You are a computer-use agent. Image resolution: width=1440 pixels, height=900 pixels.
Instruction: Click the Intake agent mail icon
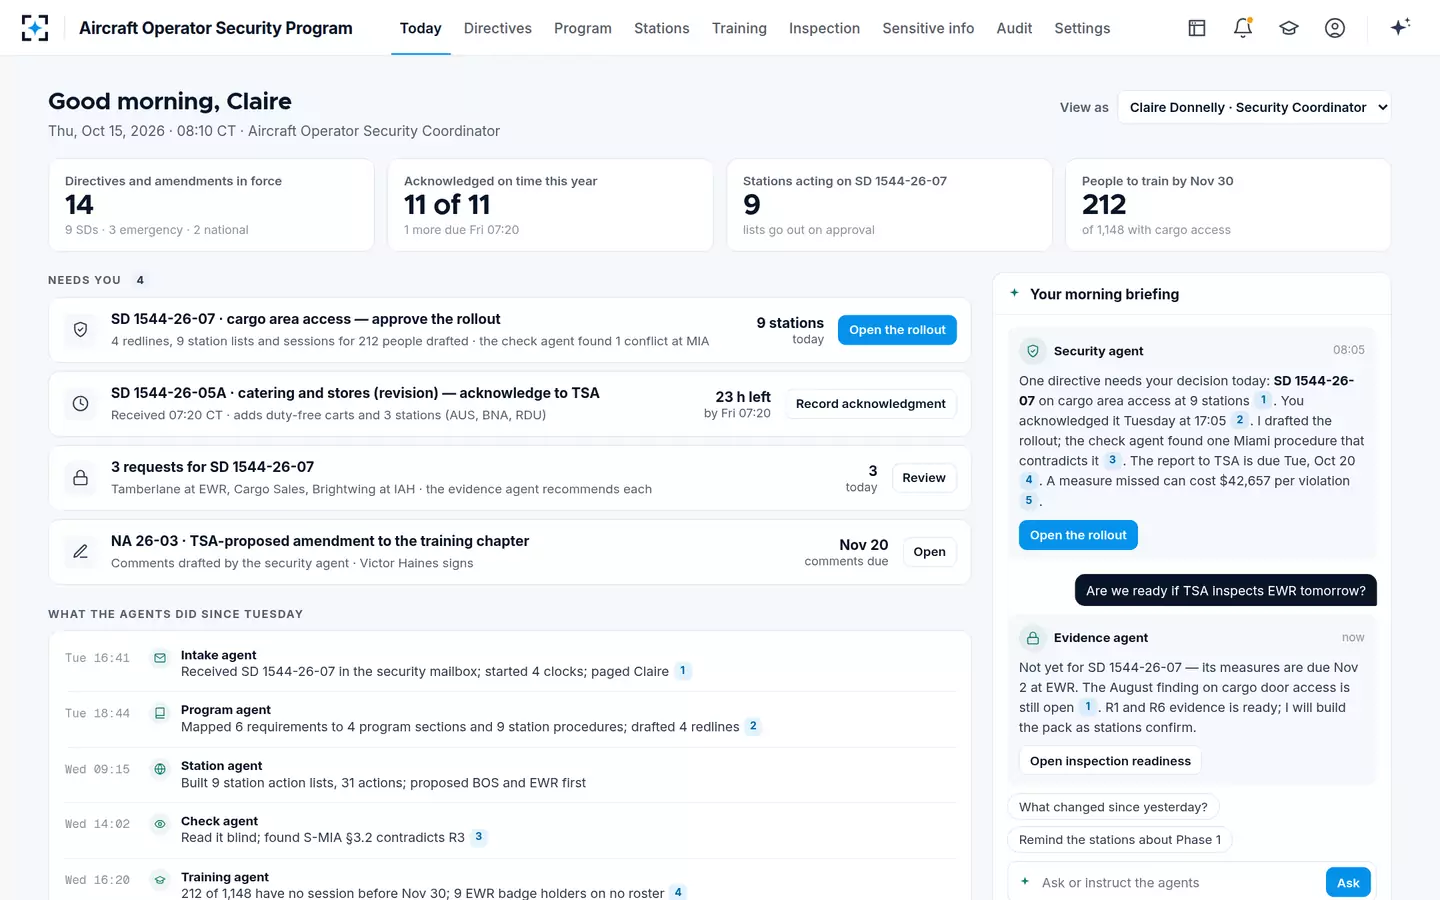pos(160,658)
